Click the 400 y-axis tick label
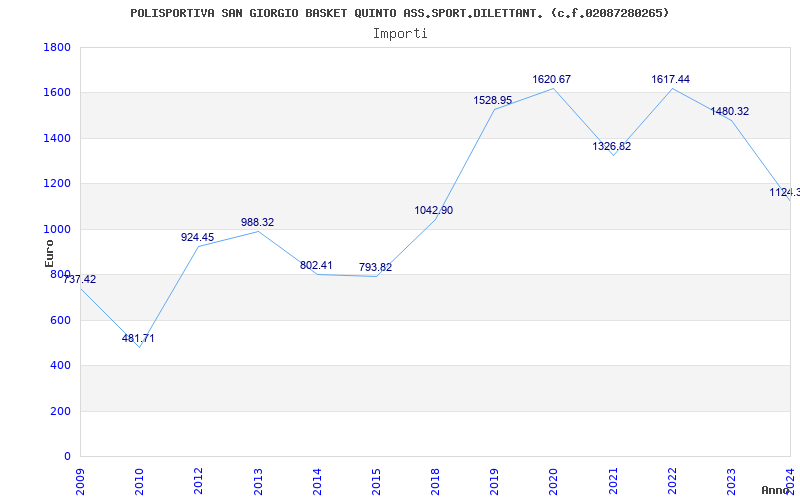 tap(61, 366)
